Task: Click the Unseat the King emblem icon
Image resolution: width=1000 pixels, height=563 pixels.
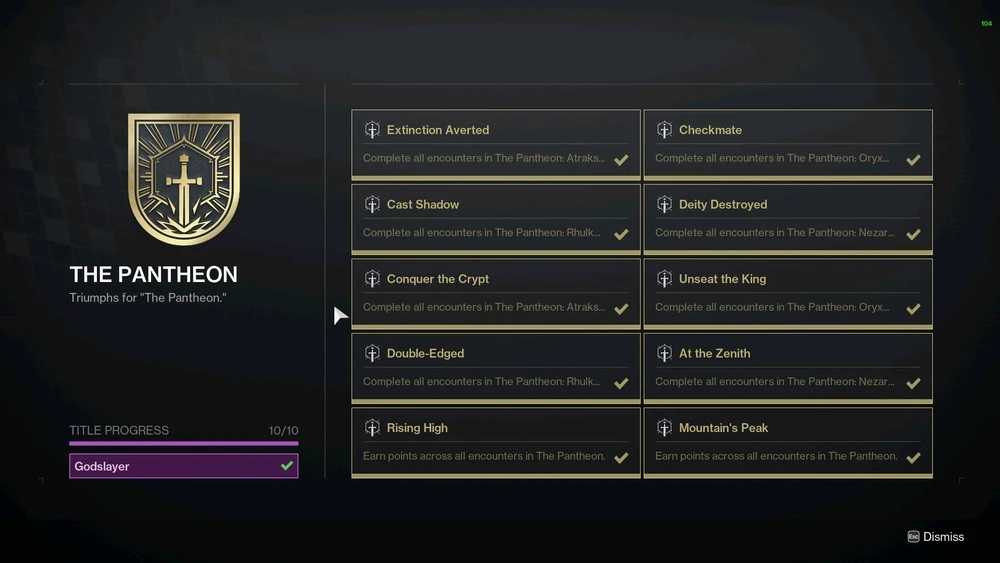Action: pos(664,279)
